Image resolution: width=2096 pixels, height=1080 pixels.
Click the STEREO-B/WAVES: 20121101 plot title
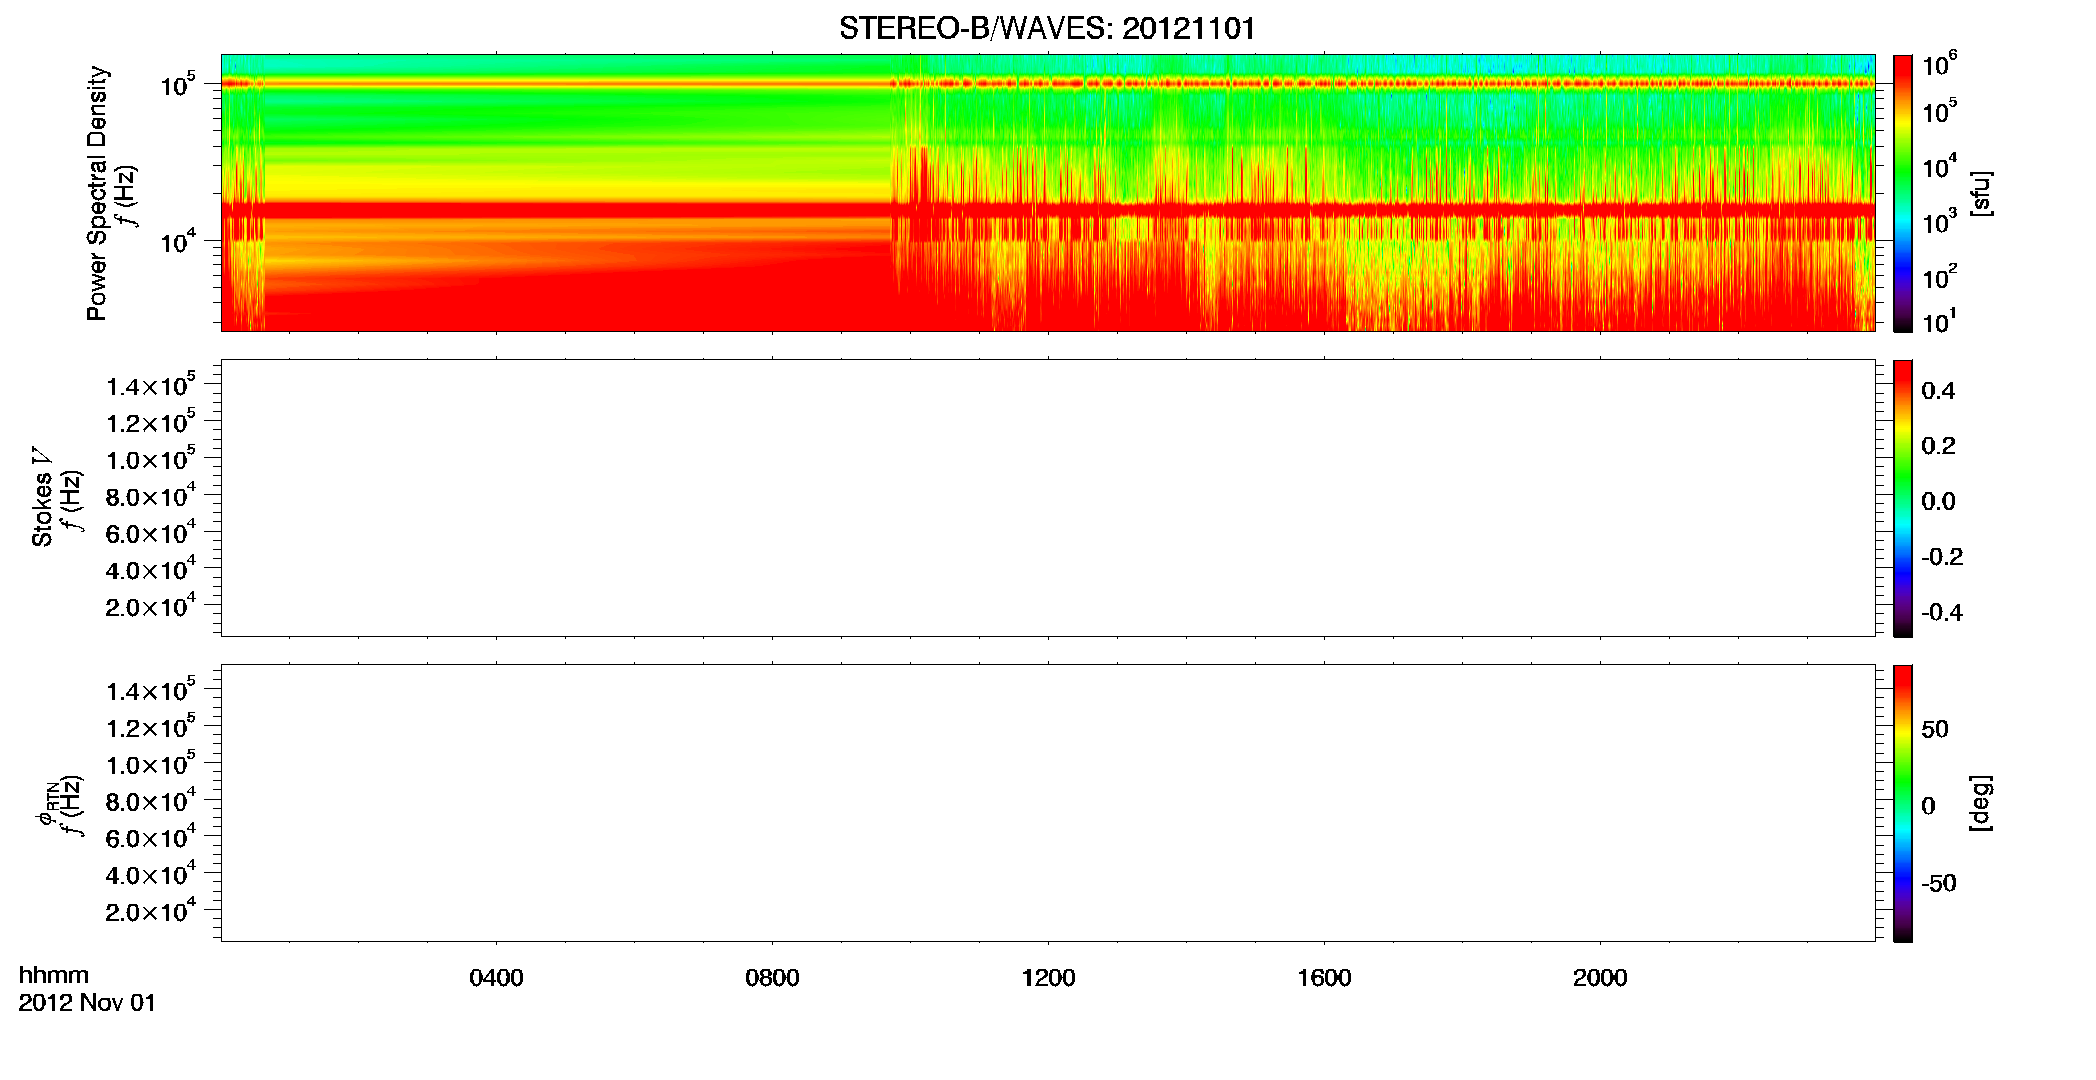pyautogui.click(x=1047, y=28)
